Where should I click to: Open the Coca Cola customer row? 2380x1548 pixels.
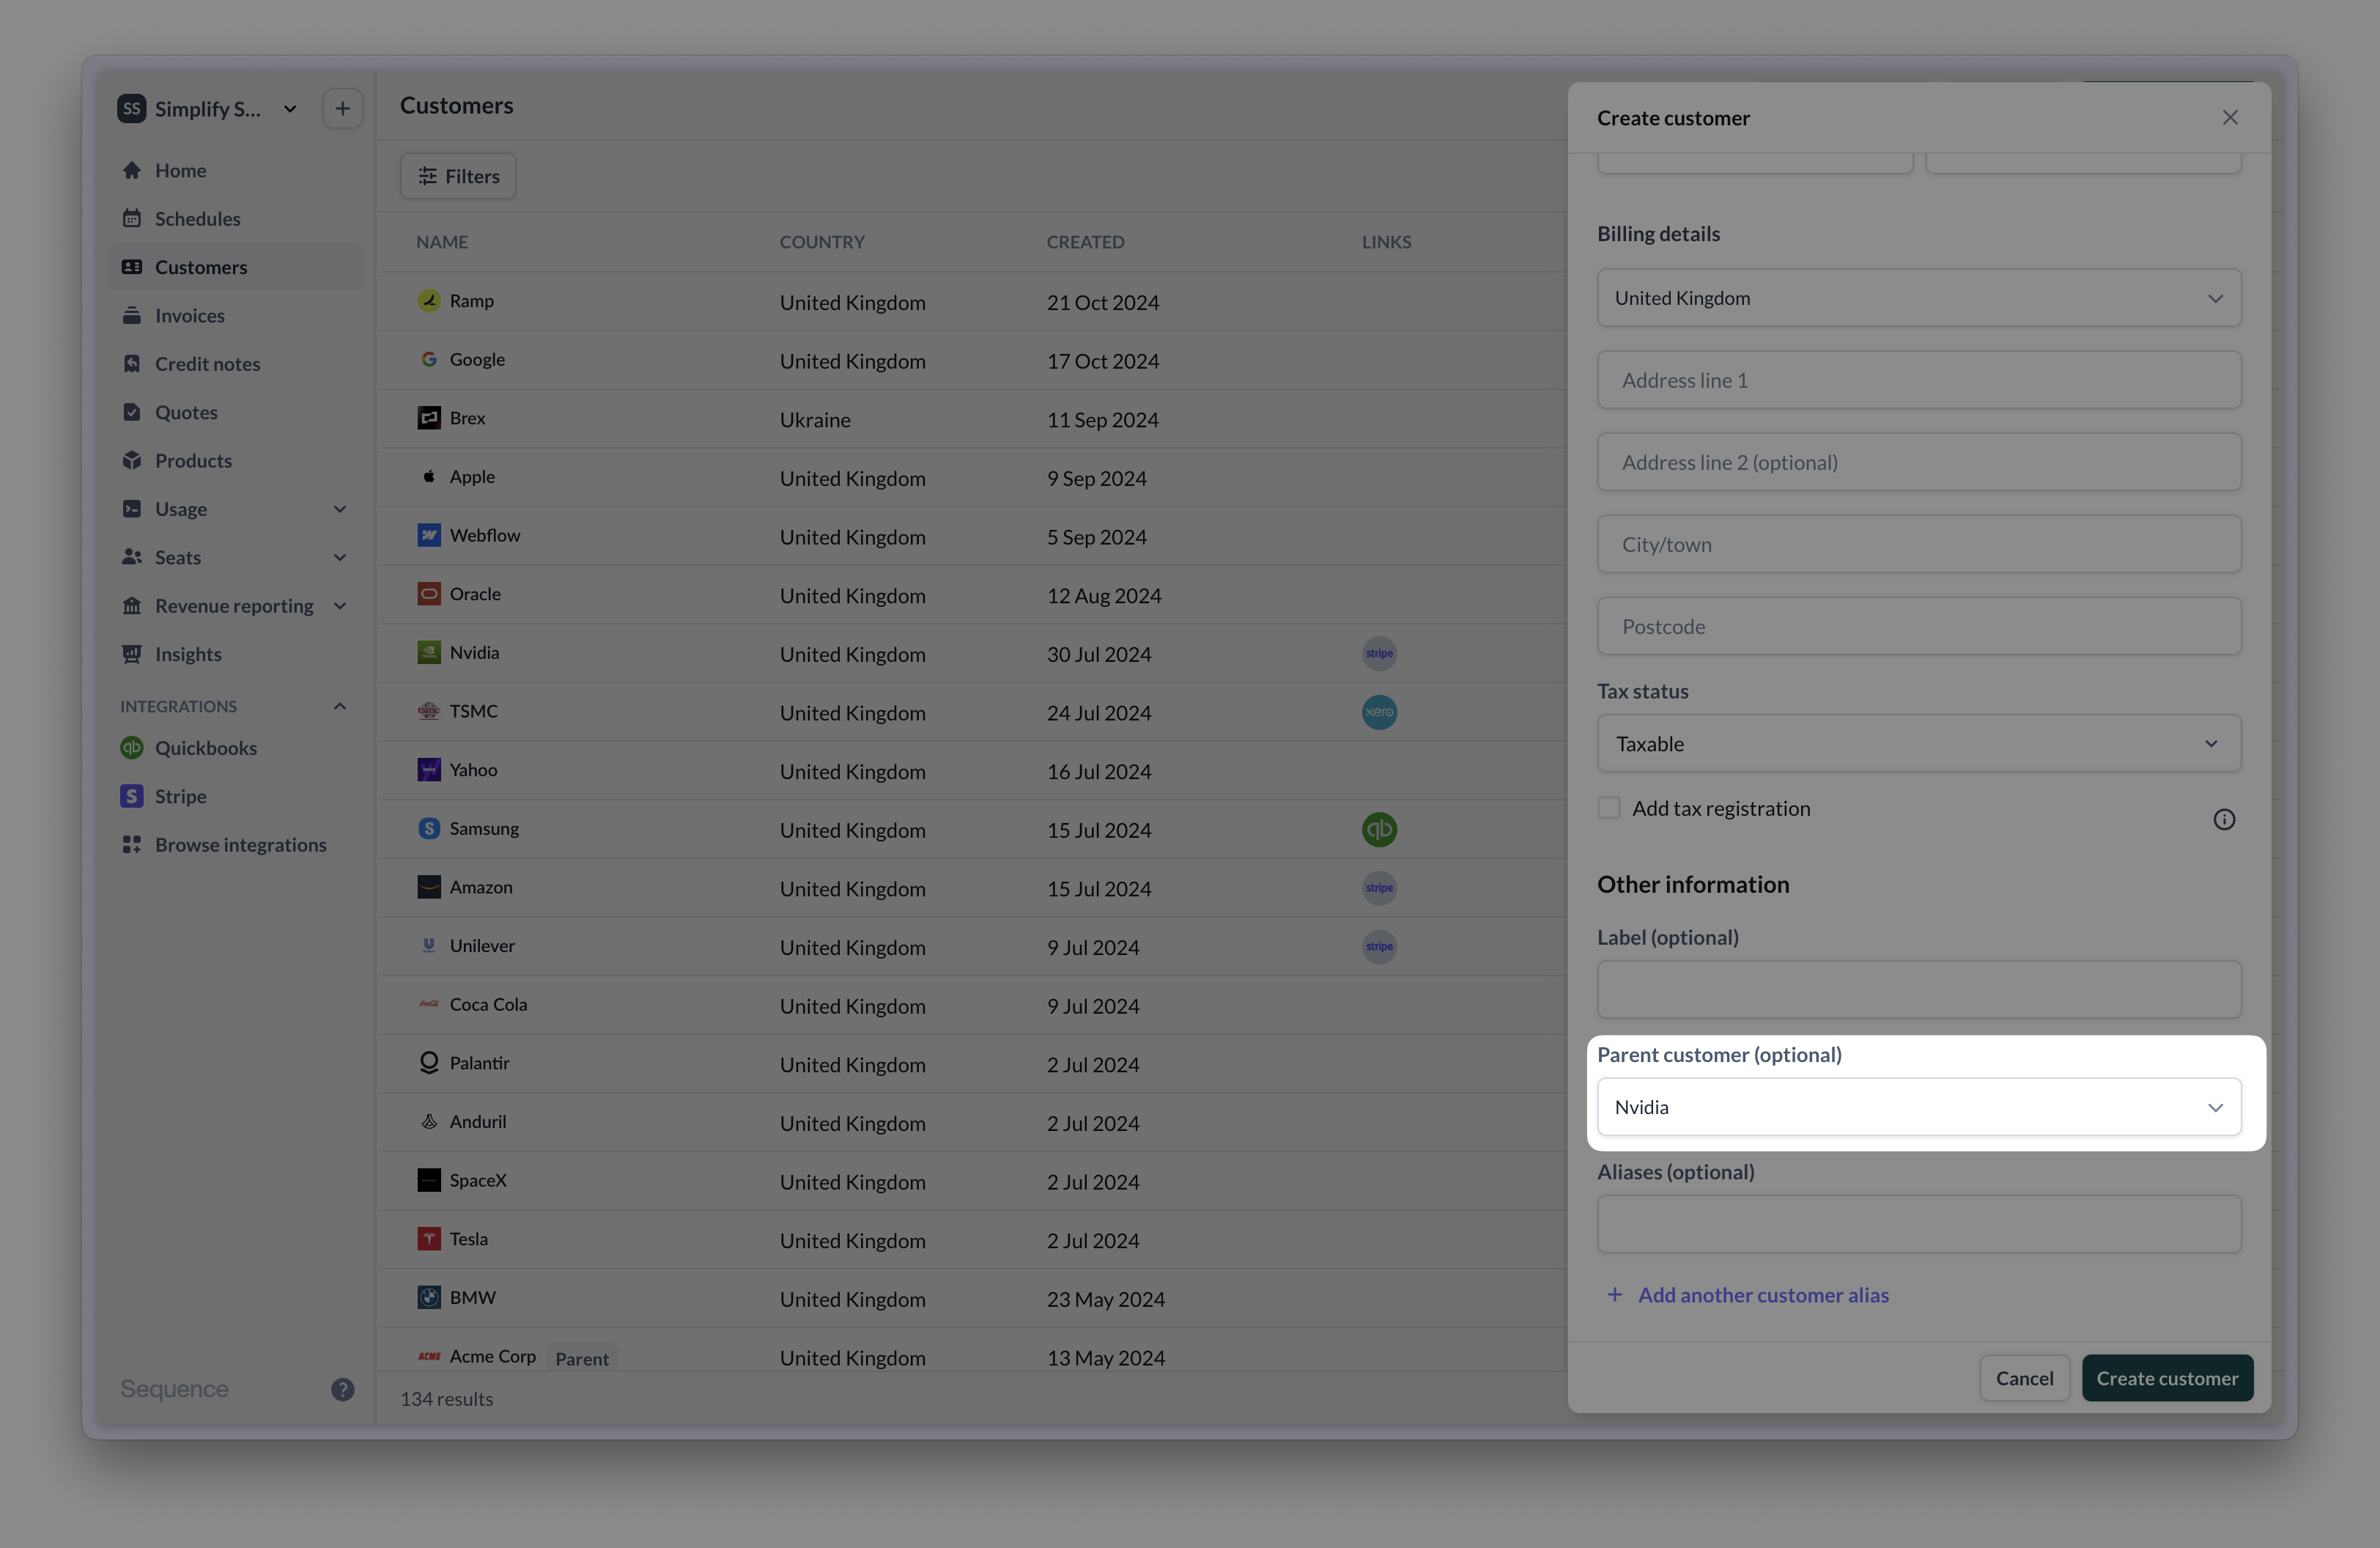point(972,1005)
